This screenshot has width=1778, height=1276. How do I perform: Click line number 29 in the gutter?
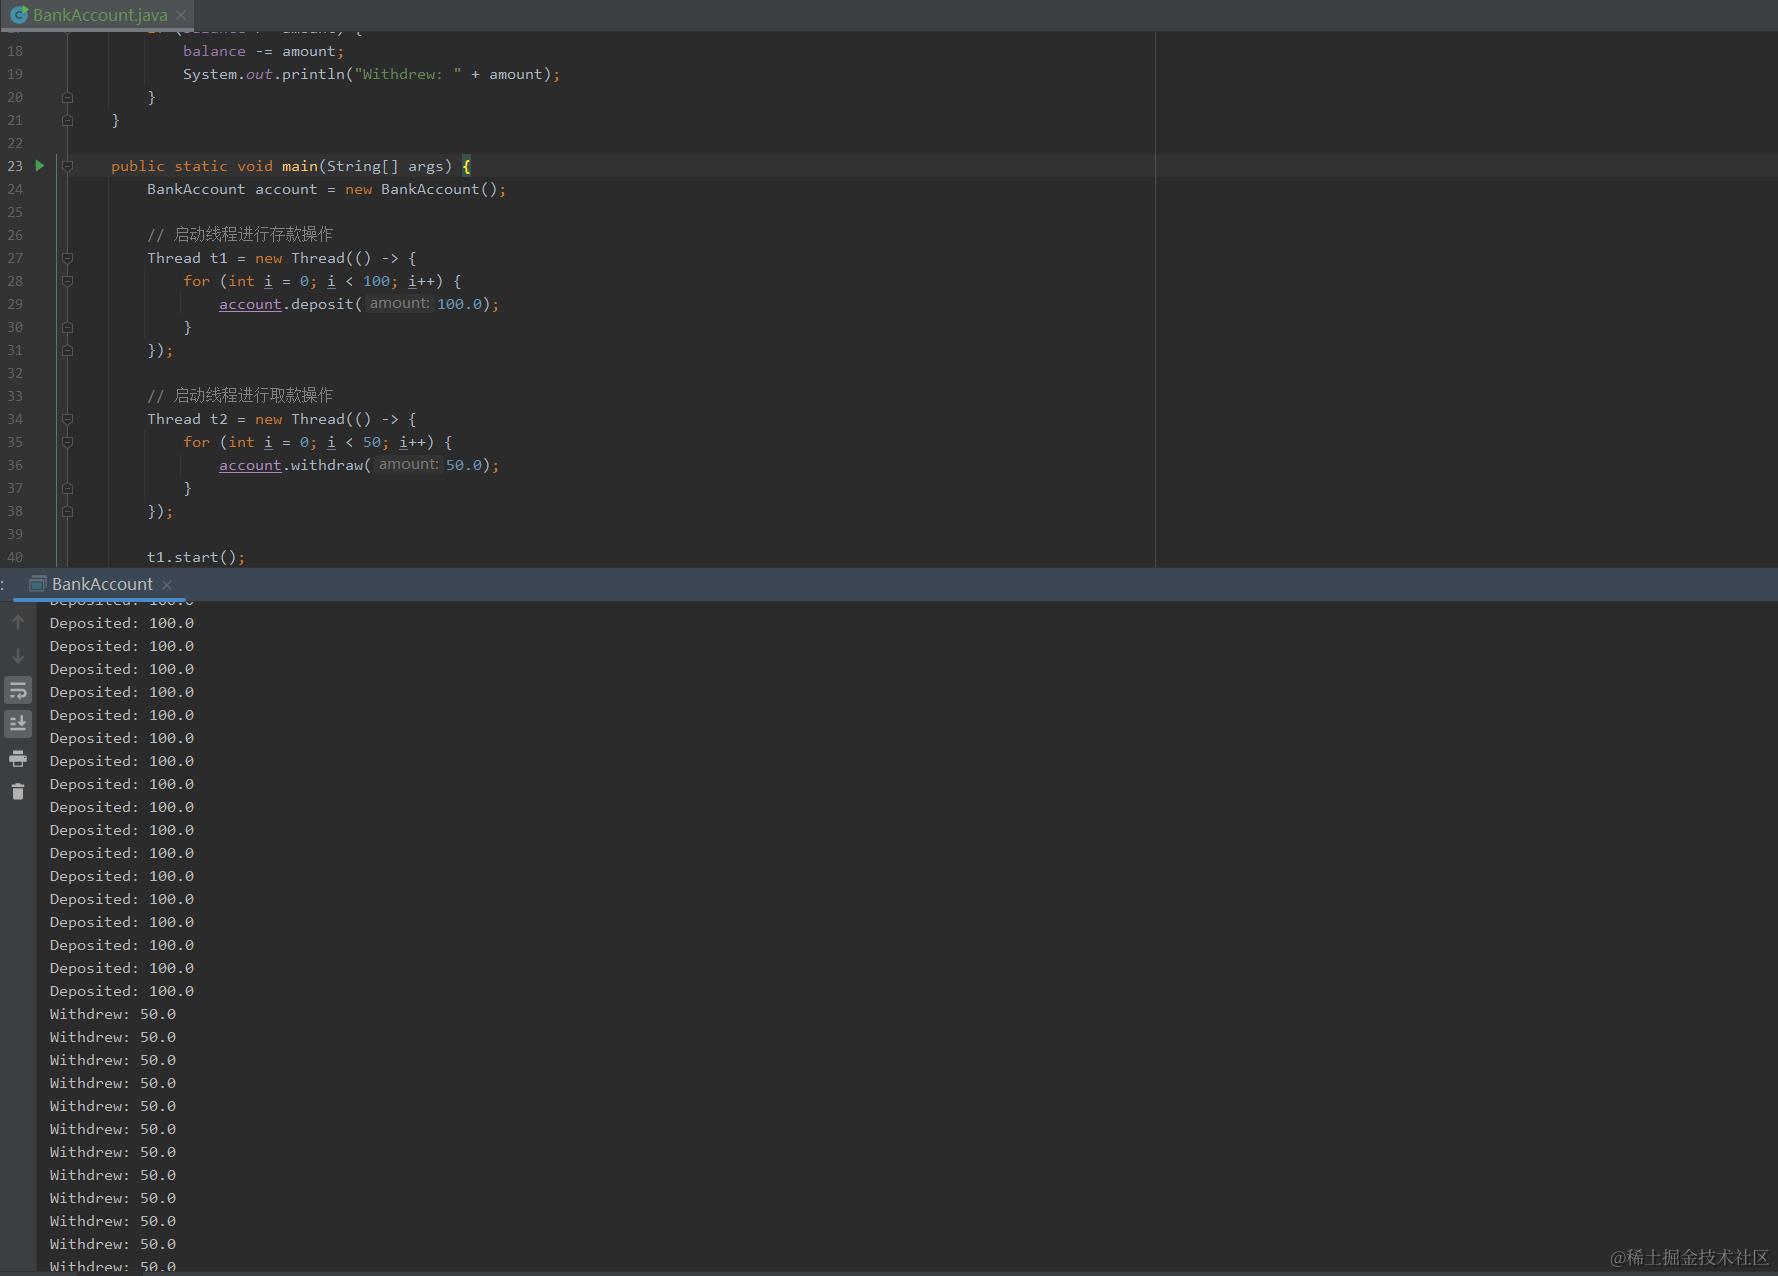(15, 304)
